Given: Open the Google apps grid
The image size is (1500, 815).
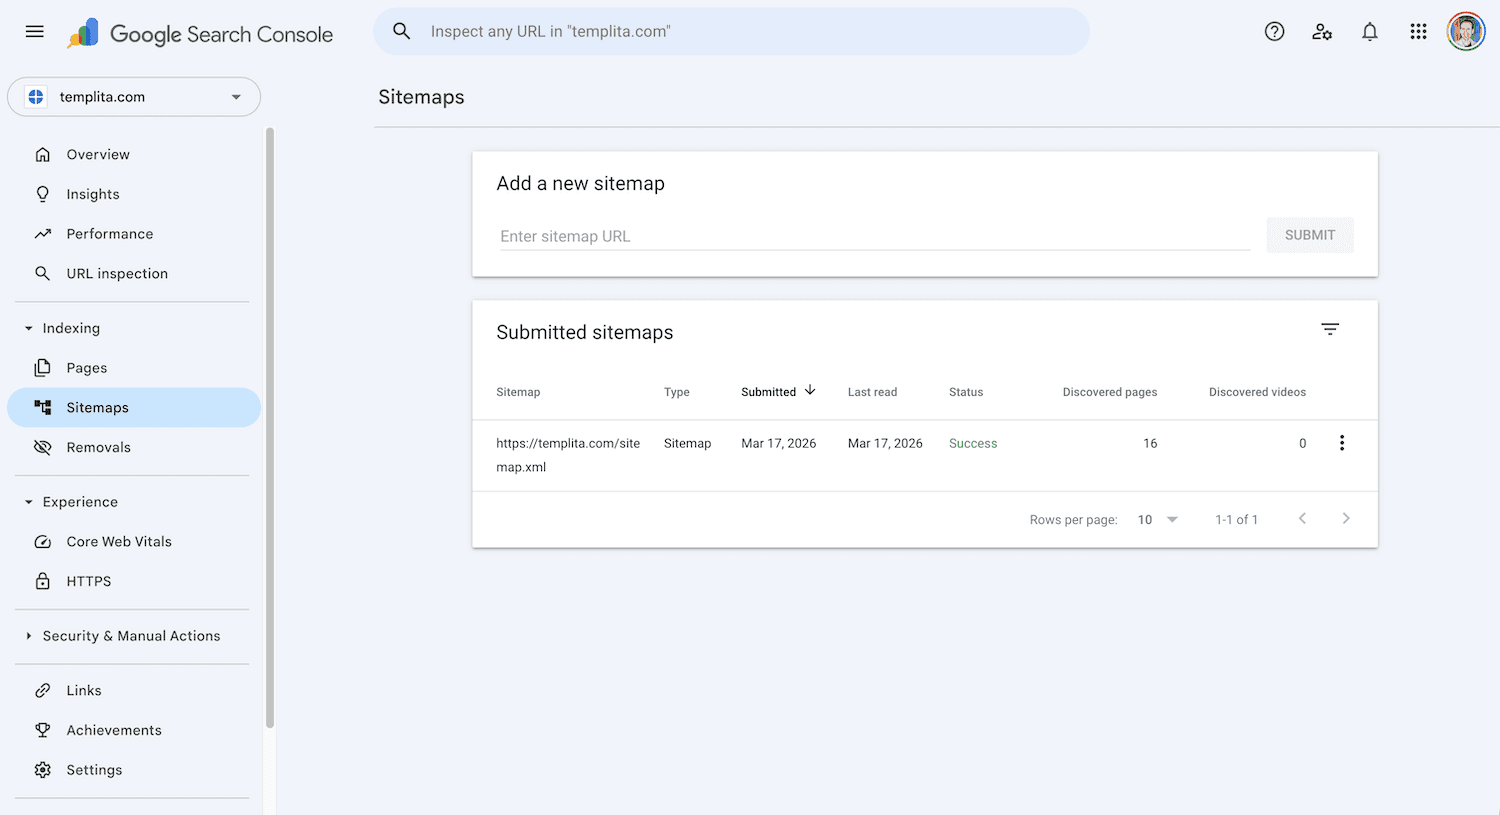Looking at the screenshot, I should pyautogui.click(x=1418, y=31).
